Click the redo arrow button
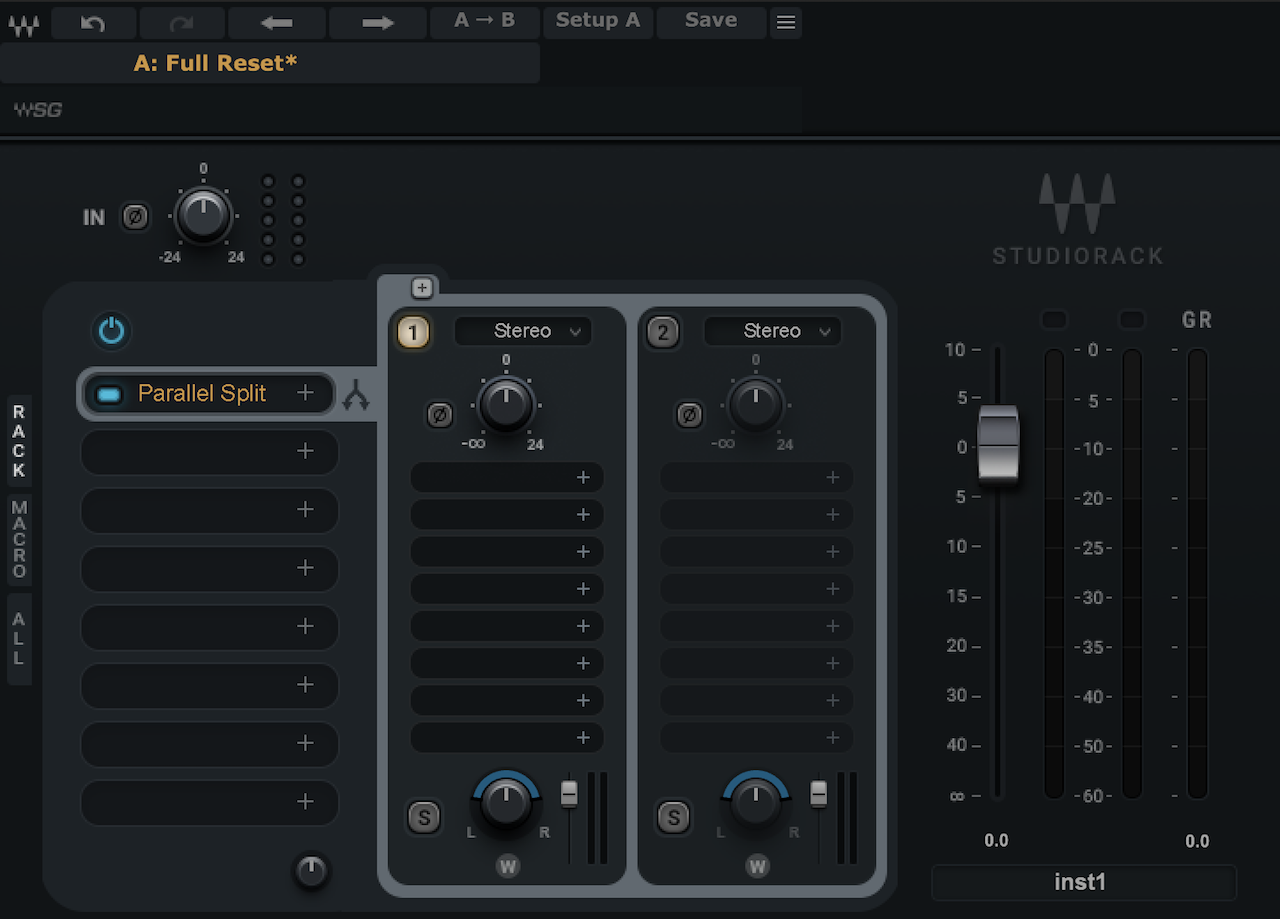The height and width of the screenshot is (919, 1280). pyautogui.click(x=182, y=23)
